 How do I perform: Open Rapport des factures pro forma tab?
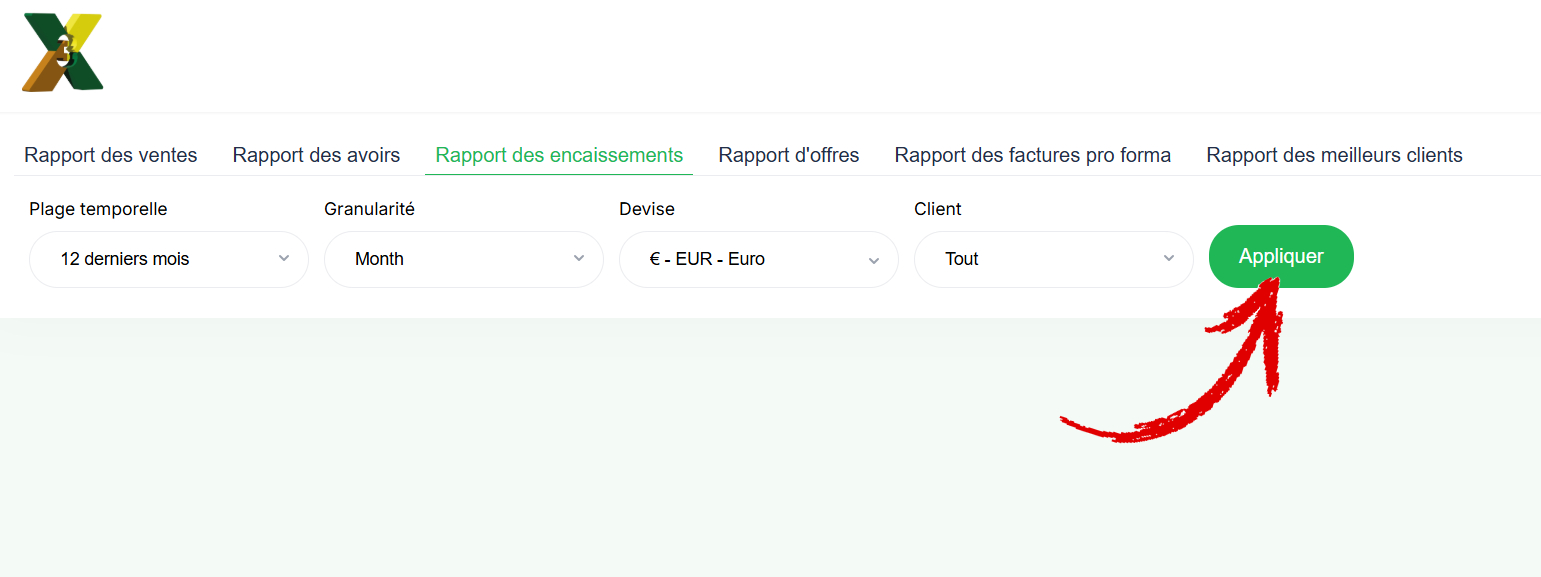pyautogui.click(x=1032, y=155)
